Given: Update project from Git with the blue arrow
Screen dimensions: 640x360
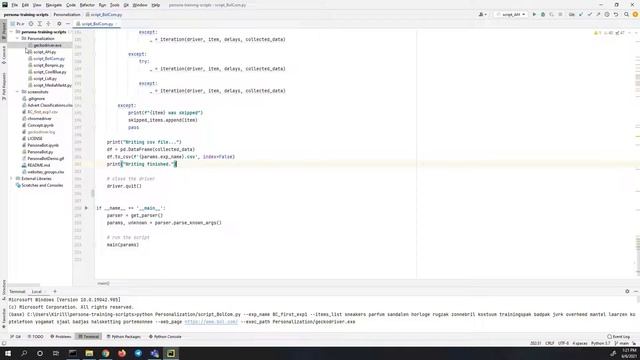Looking at the screenshot, I should (x=581, y=14).
